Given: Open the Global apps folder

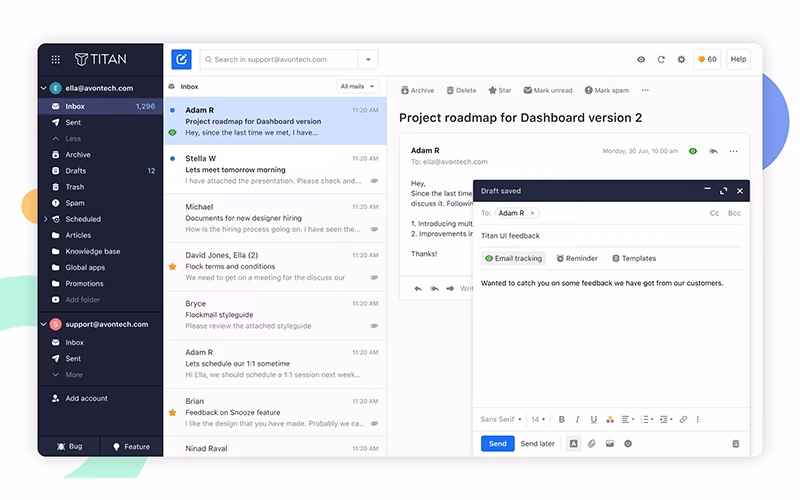Looking at the screenshot, I should click(x=101, y=268).
